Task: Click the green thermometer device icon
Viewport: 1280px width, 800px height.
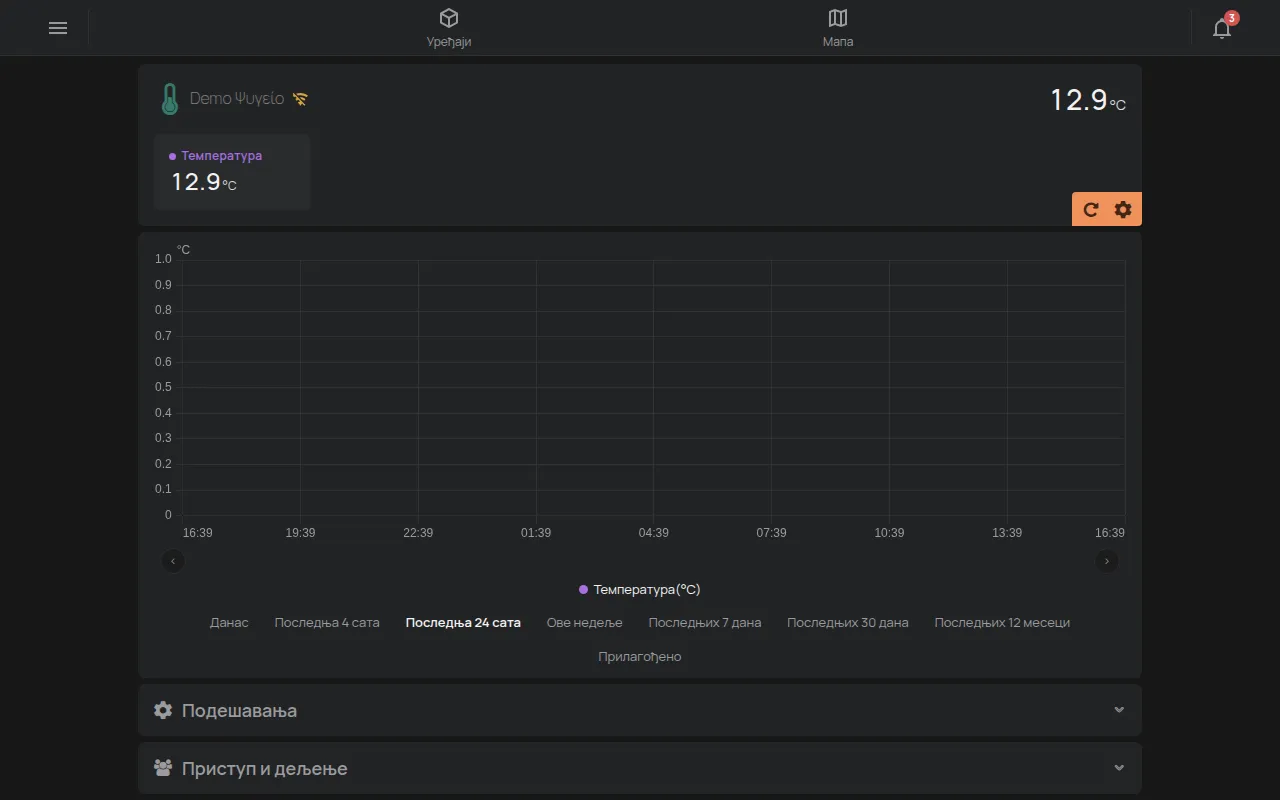Action: pos(170,99)
